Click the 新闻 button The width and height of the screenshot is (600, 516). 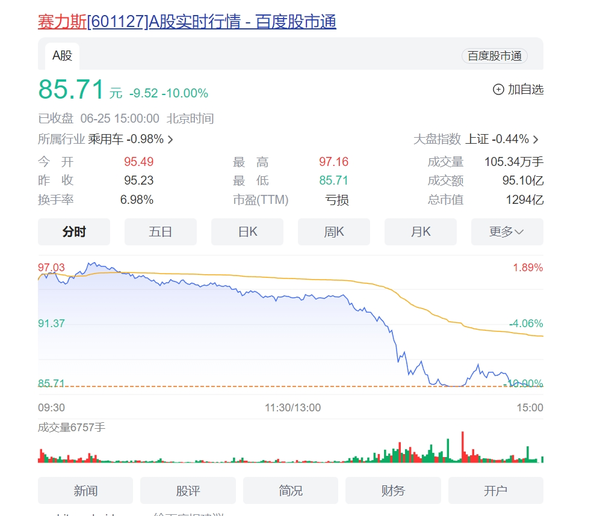click(x=85, y=490)
